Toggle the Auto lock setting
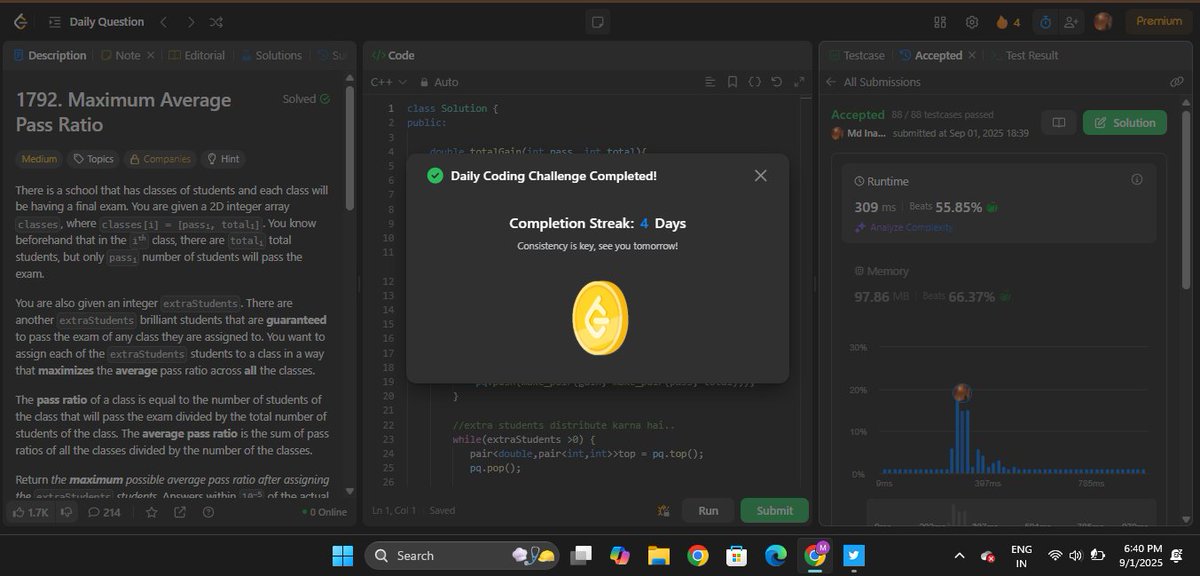 pyautogui.click(x=440, y=82)
